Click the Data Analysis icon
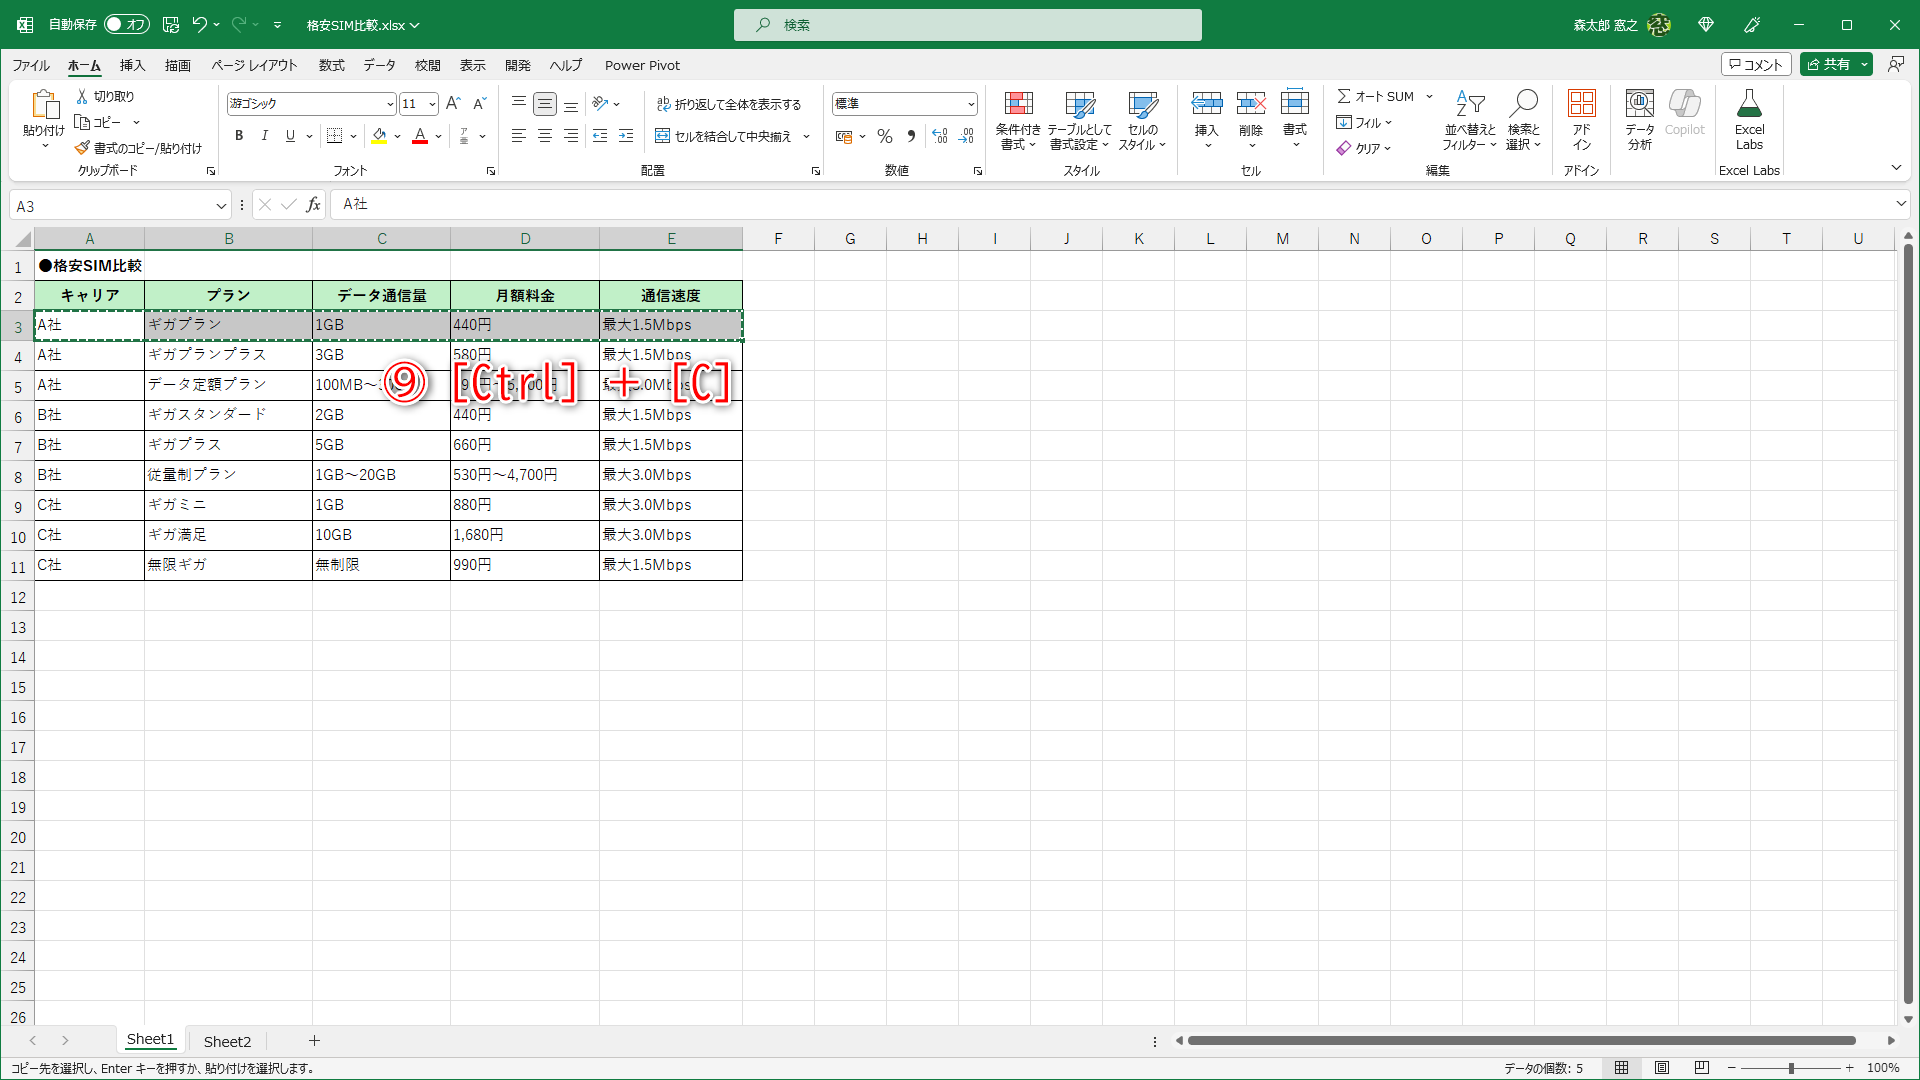Image resolution: width=1920 pixels, height=1080 pixels. click(1639, 104)
